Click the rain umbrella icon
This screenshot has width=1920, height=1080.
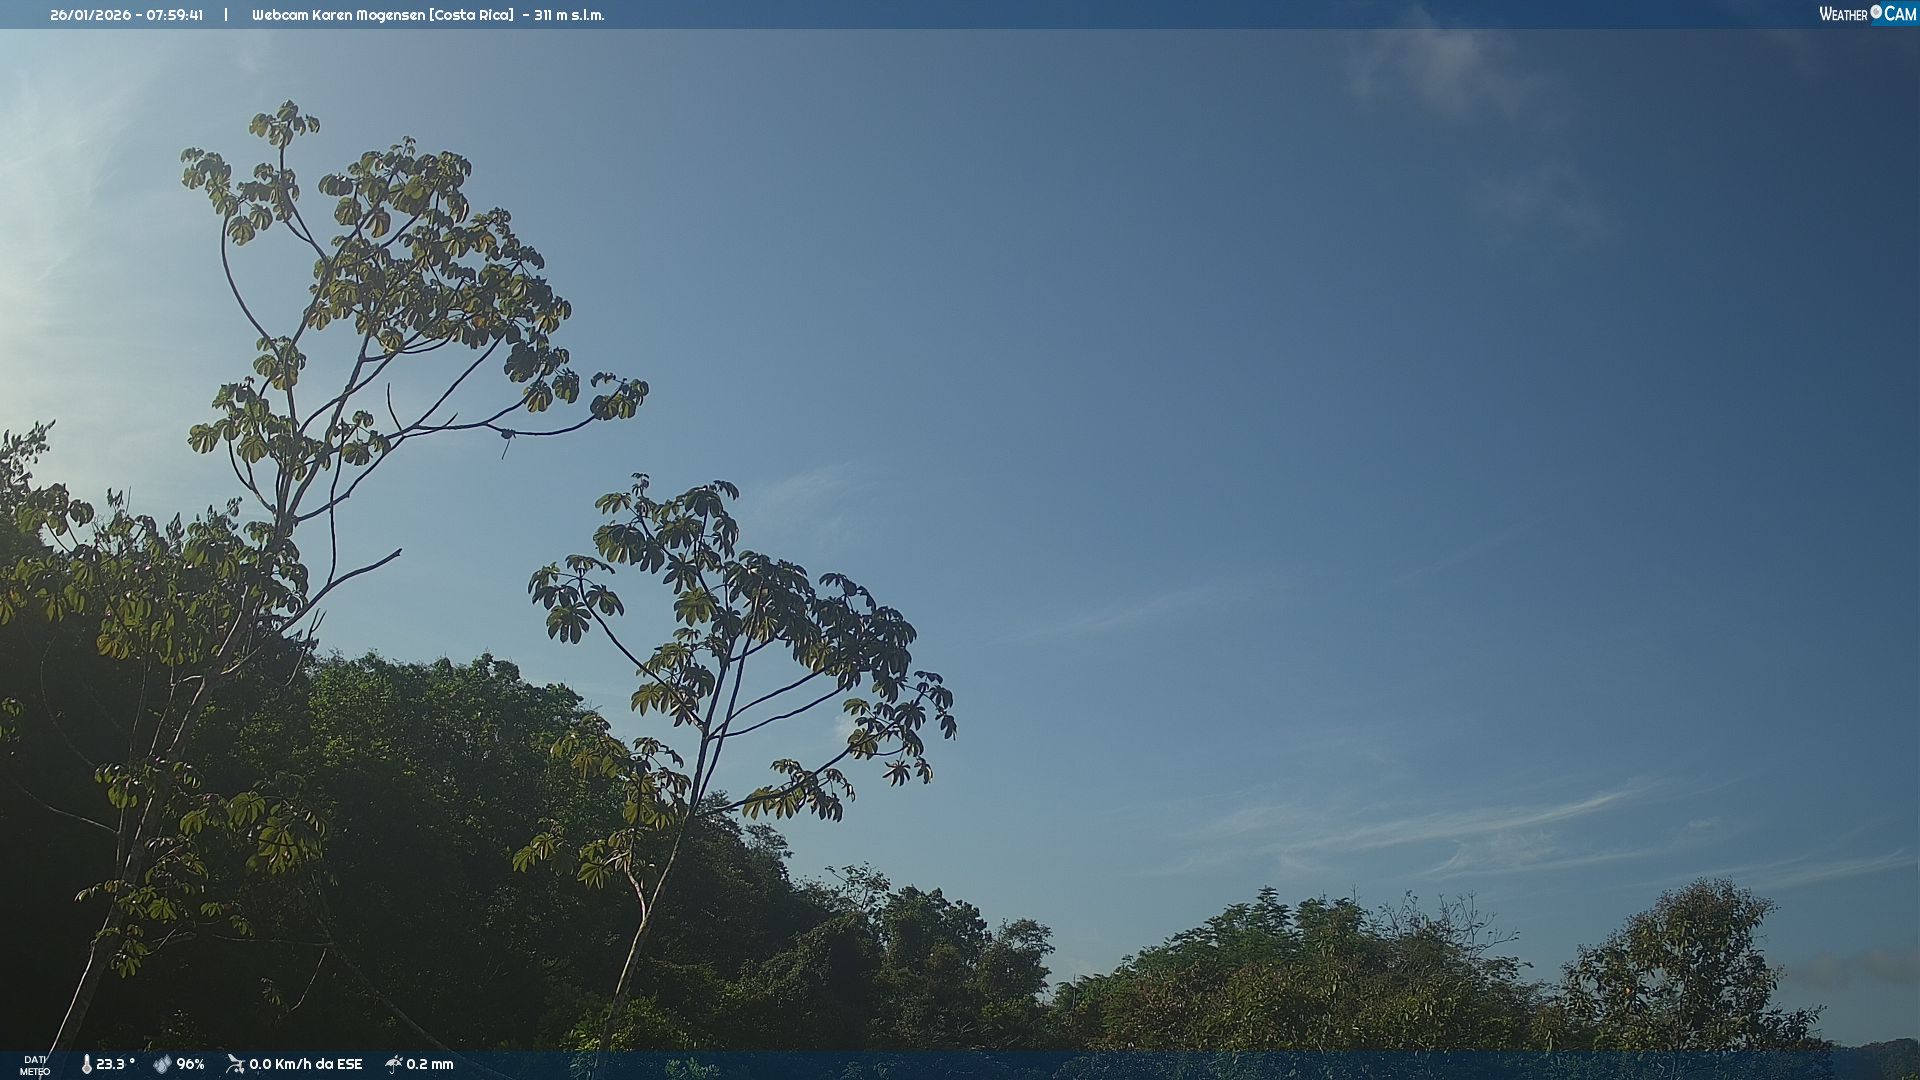tap(393, 1064)
